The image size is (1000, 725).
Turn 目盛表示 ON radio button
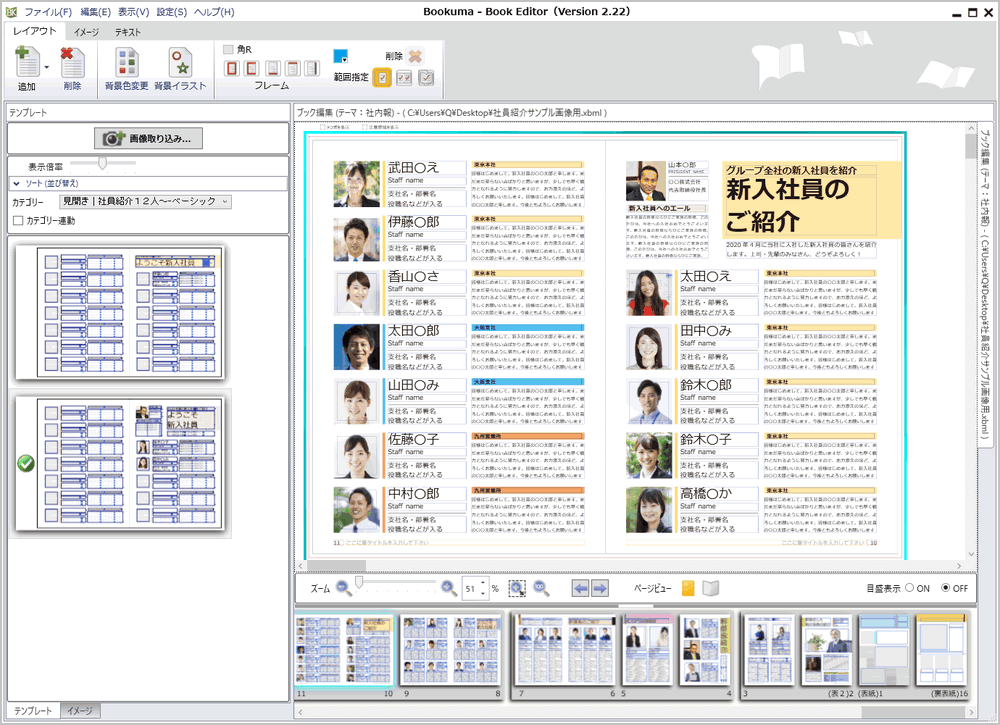[909, 588]
